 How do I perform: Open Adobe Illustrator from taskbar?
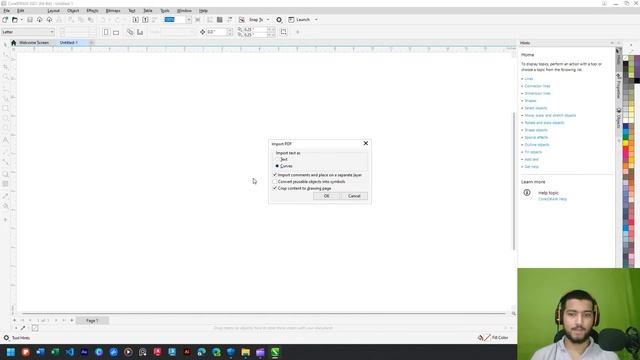point(187,352)
